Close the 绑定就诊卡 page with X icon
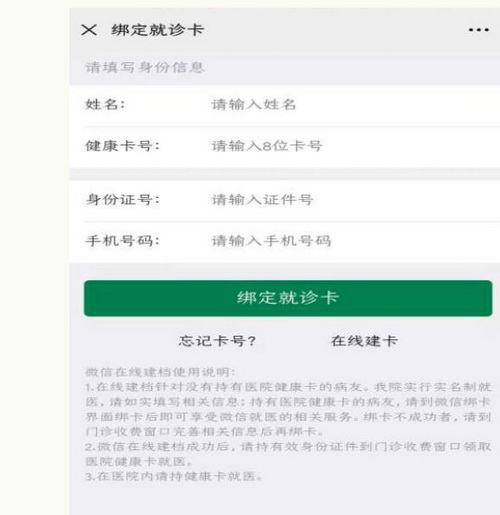The height and width of the screenshot is (515, 500). (x=89, y=30)
